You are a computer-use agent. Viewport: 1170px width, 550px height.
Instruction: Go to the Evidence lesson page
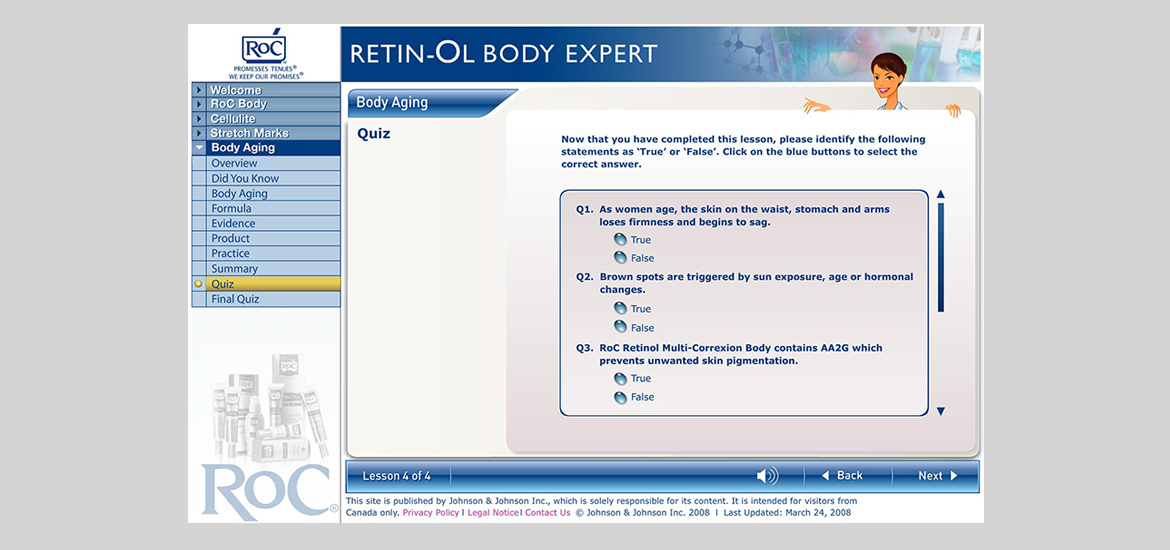[x=233, y=224]
